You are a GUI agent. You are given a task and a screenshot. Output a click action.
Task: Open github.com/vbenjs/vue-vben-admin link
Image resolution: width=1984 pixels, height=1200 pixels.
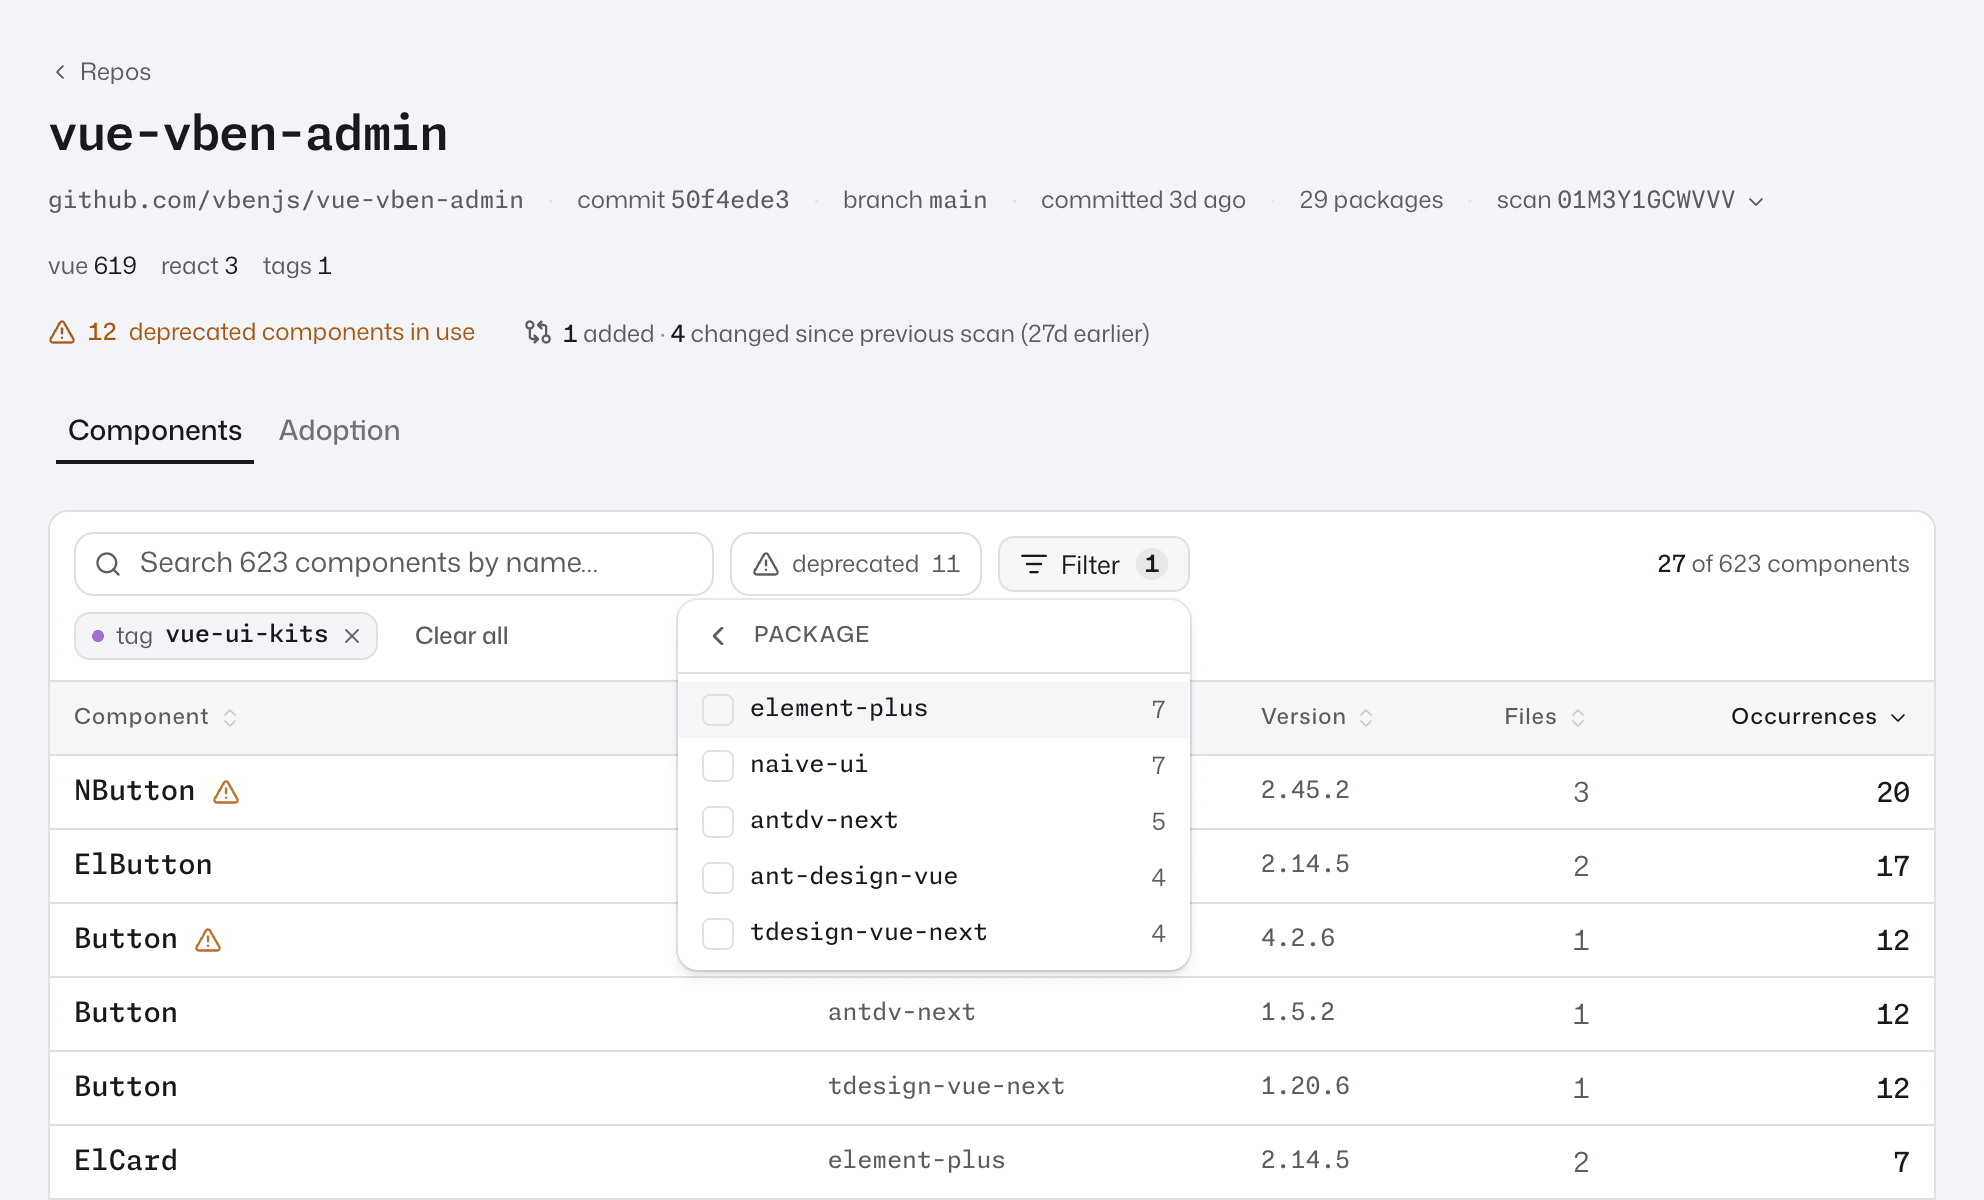point(286,200)
